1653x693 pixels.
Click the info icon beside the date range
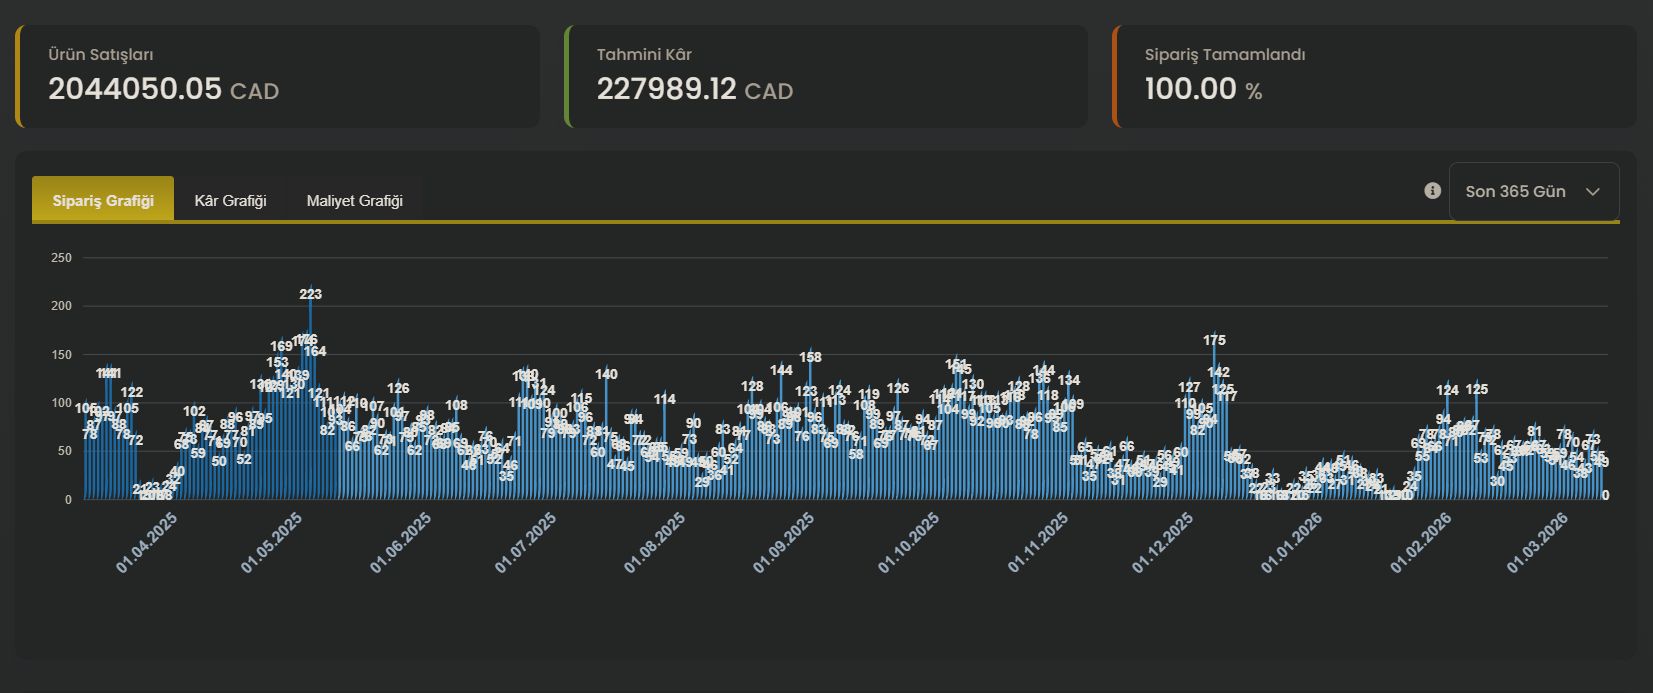click(1432, 190)
